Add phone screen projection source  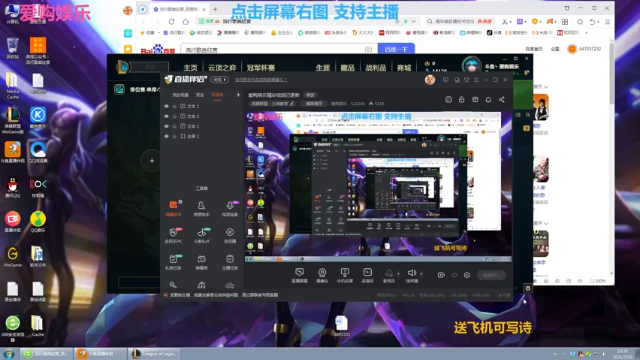(x=344, y=276)
